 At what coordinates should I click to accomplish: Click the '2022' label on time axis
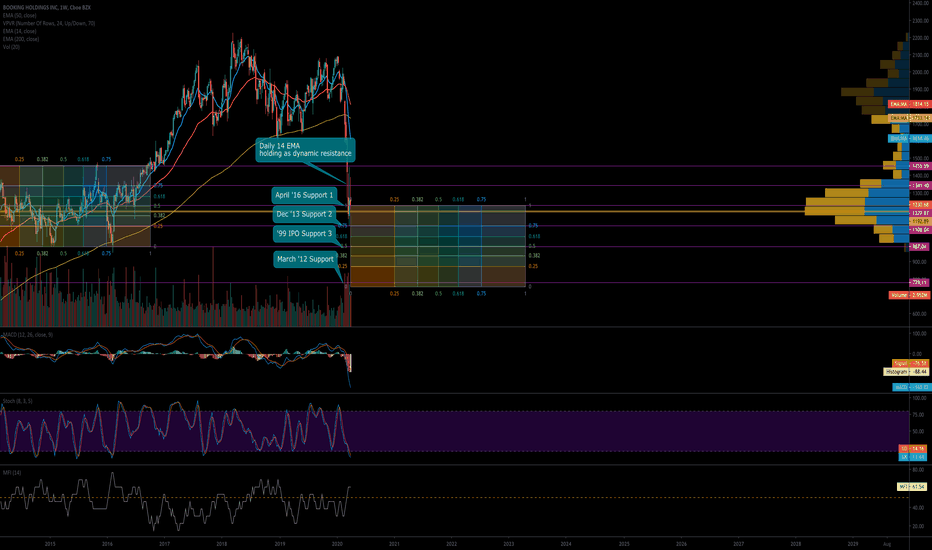(452, 543)
